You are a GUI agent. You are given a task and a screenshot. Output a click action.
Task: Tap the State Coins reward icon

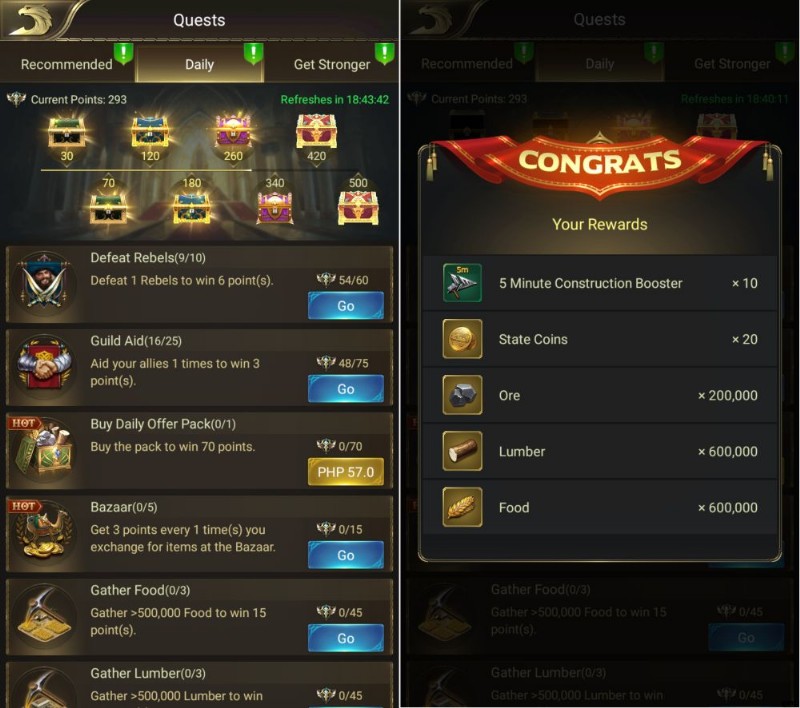[462, 339]
